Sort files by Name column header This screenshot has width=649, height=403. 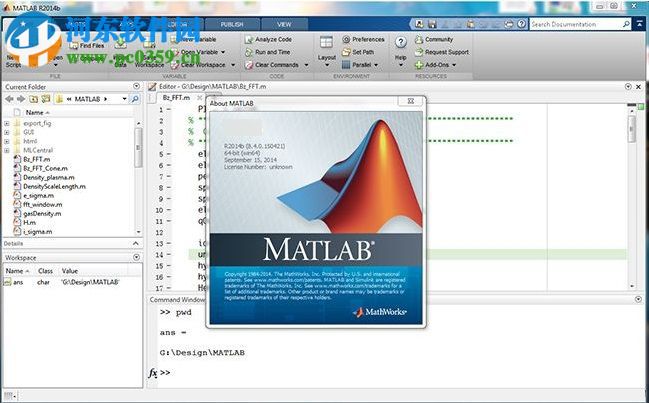pyautogui.click(x=37, y=113)
